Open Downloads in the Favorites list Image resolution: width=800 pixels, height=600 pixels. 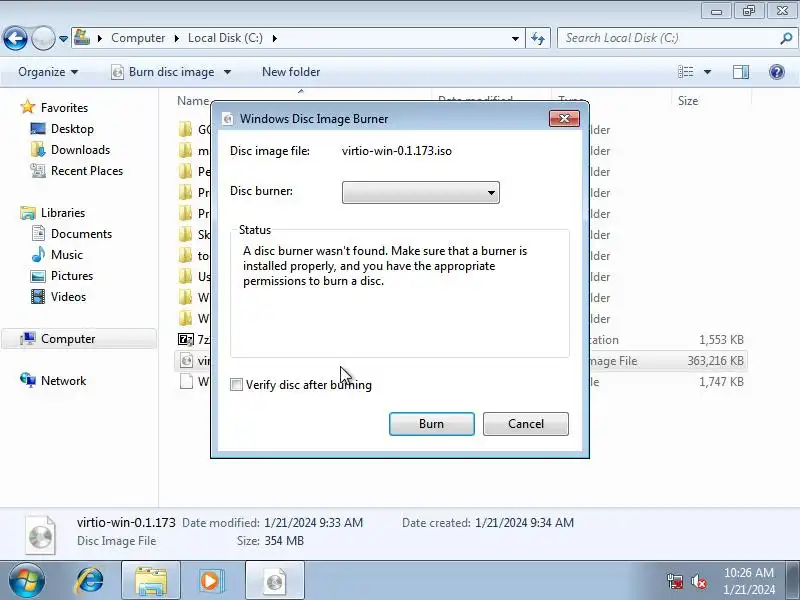pyautogui.click(x=70, y=149)
